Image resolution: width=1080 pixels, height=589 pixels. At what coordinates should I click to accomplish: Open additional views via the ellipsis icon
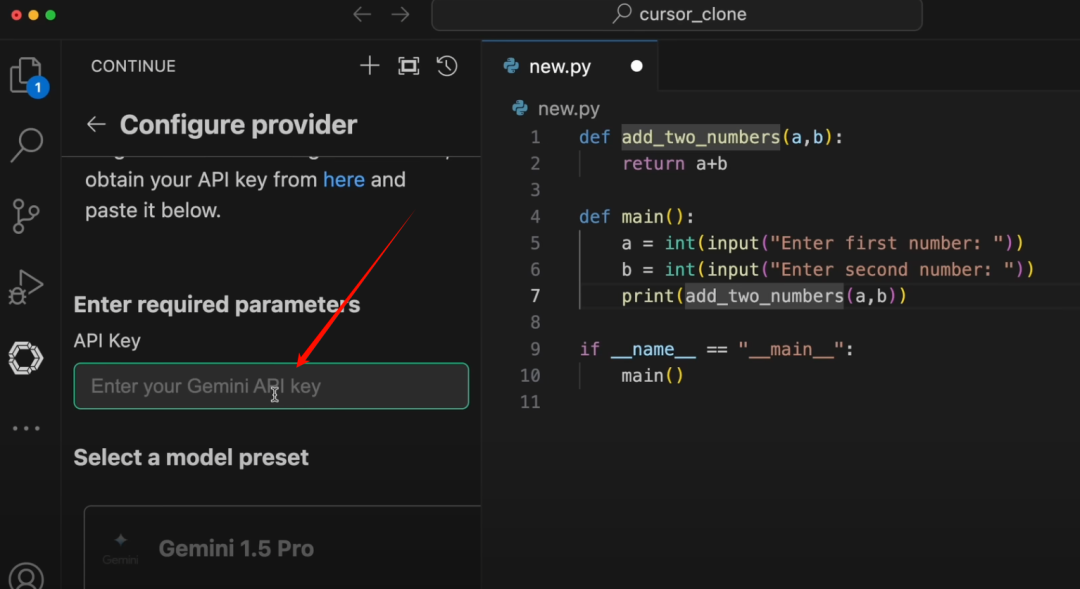coord(27,427)
